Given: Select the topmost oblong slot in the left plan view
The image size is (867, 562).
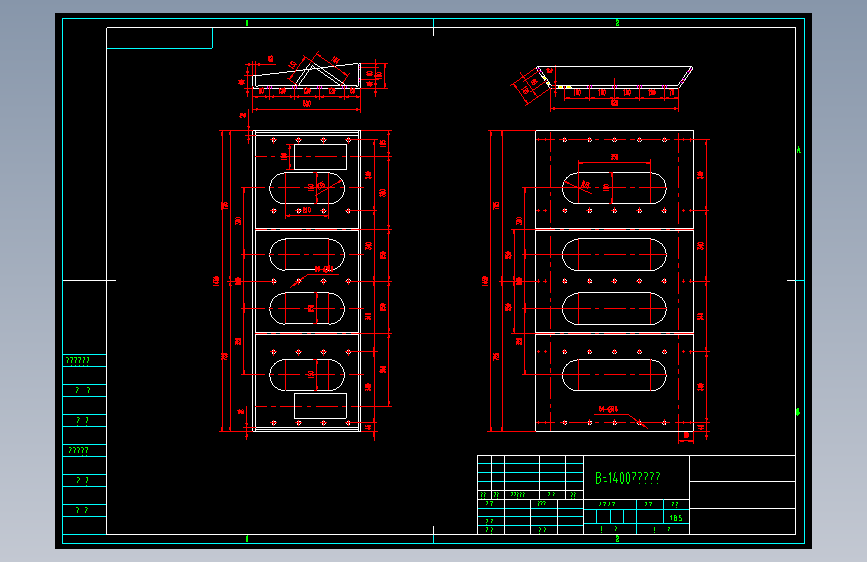Looking at the screenshot, I should (307, 188).
